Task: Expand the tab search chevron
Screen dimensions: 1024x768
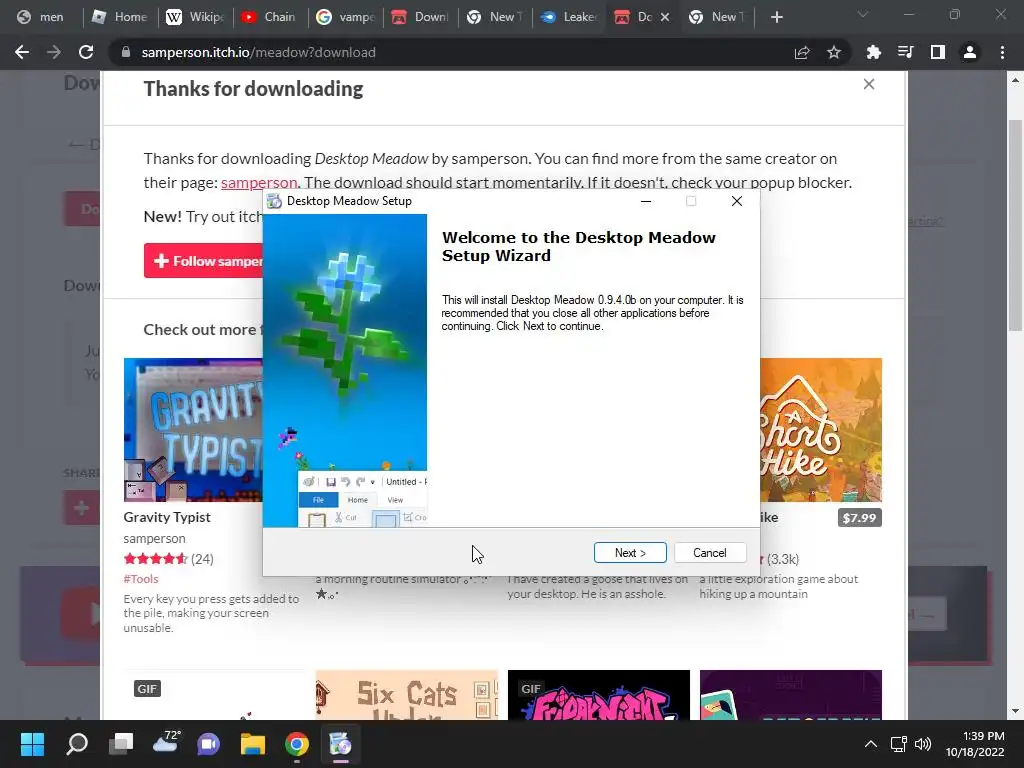Action: coord(863,14)
